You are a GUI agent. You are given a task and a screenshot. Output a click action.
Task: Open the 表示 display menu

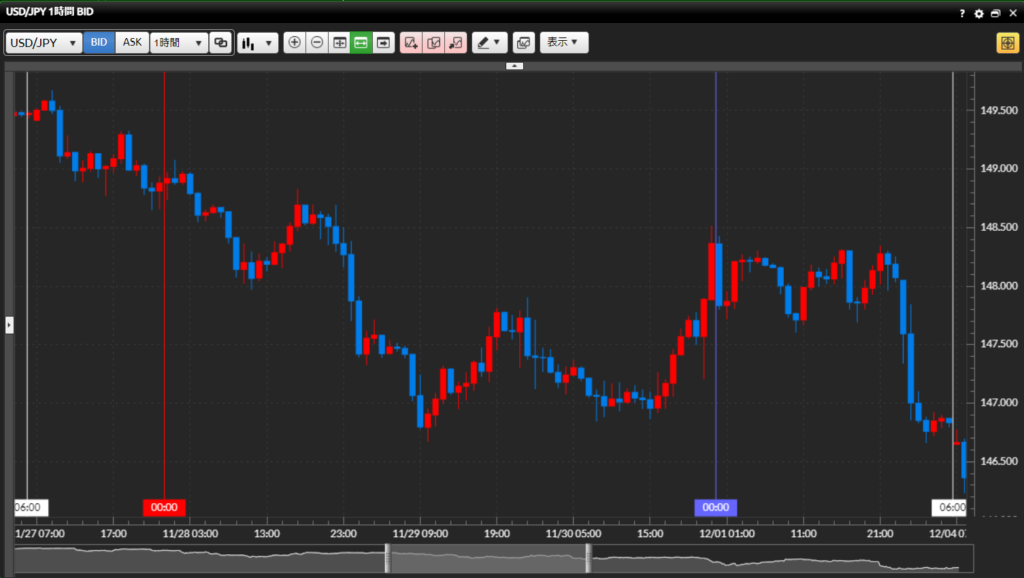[564, 43]
